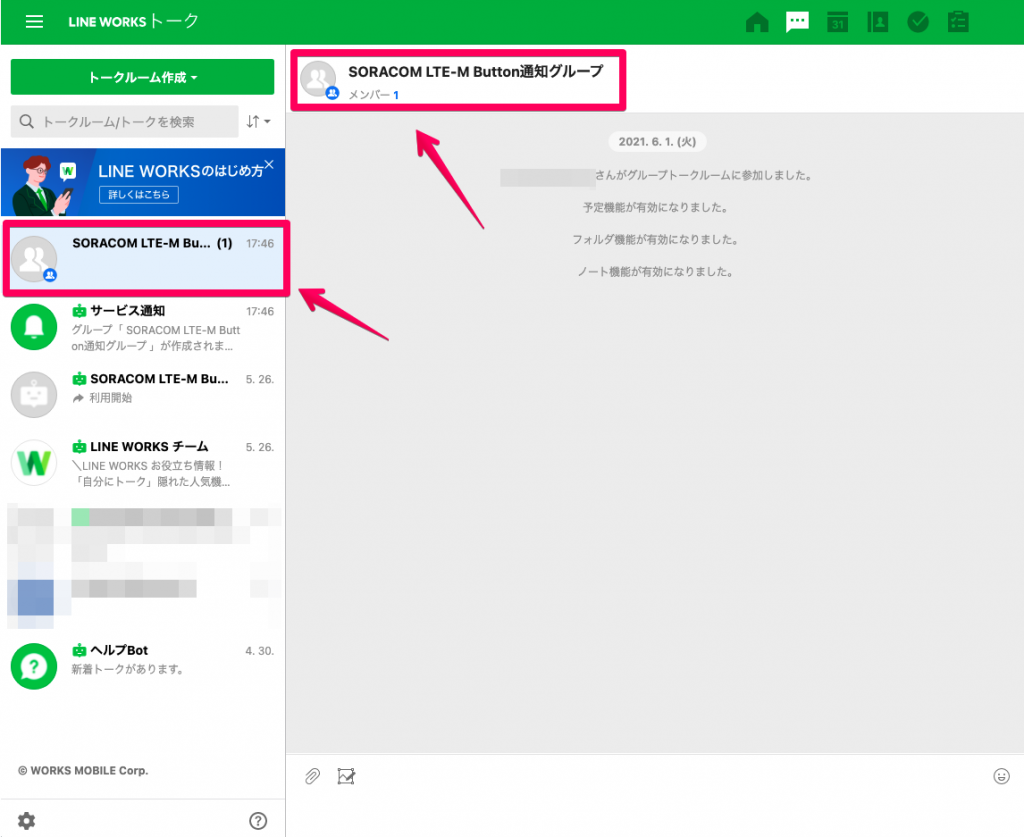This screenshot has width=1024, height=837.
Task: Open the LINE WORKS チーム talk room
Action: coord(143,463)
